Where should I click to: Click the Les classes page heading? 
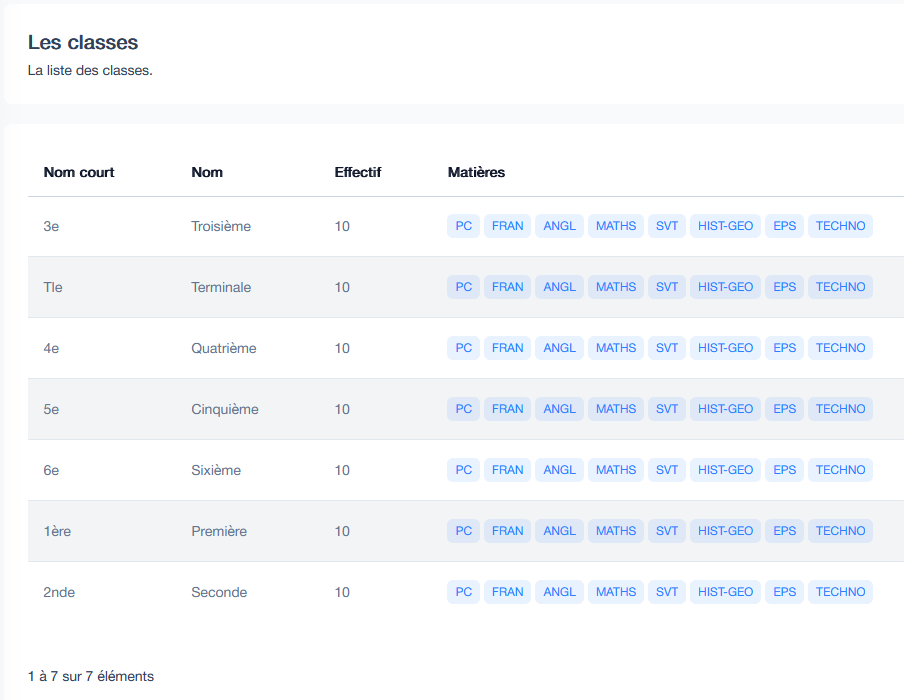(84, 43)
